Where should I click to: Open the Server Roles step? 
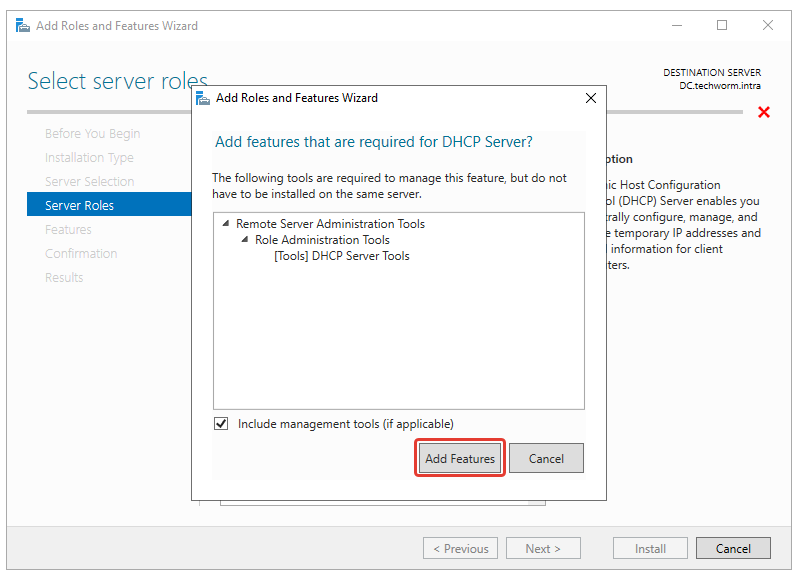(80, 206)
